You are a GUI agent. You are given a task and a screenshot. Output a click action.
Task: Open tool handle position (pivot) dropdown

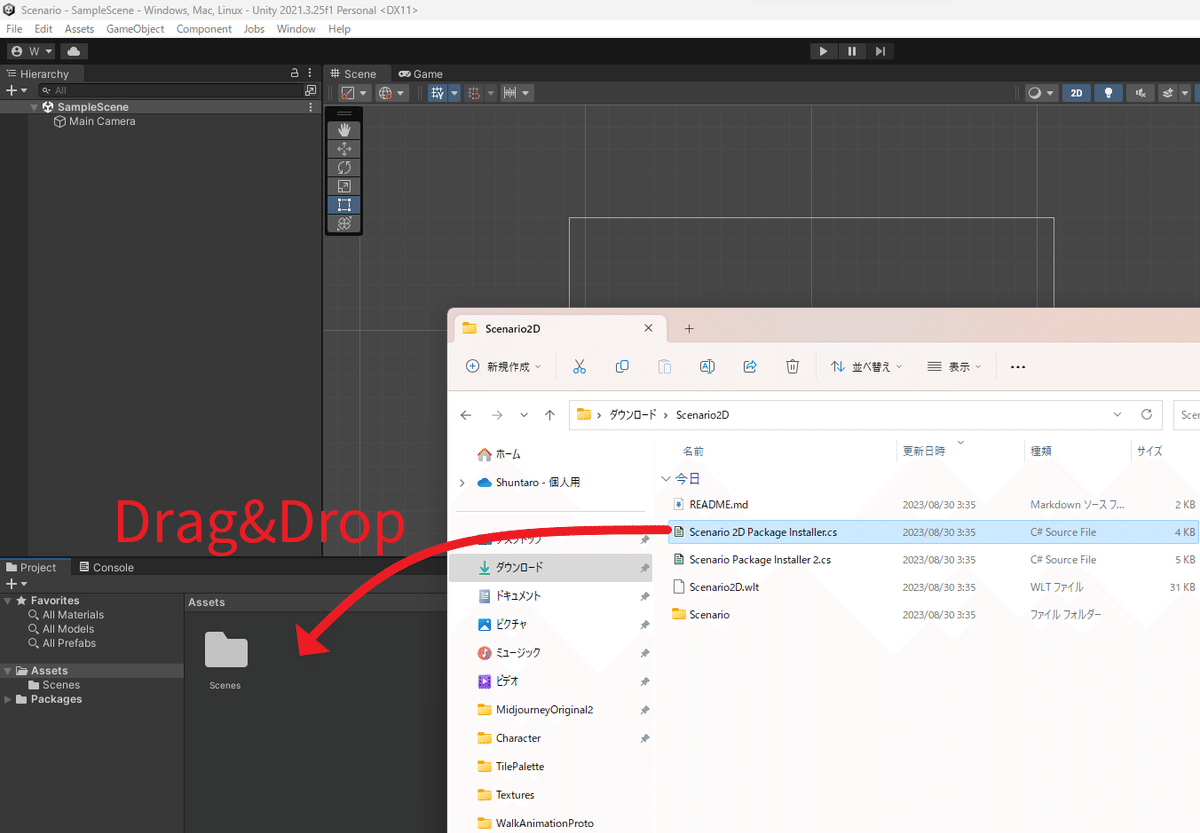tap(353, 93)
